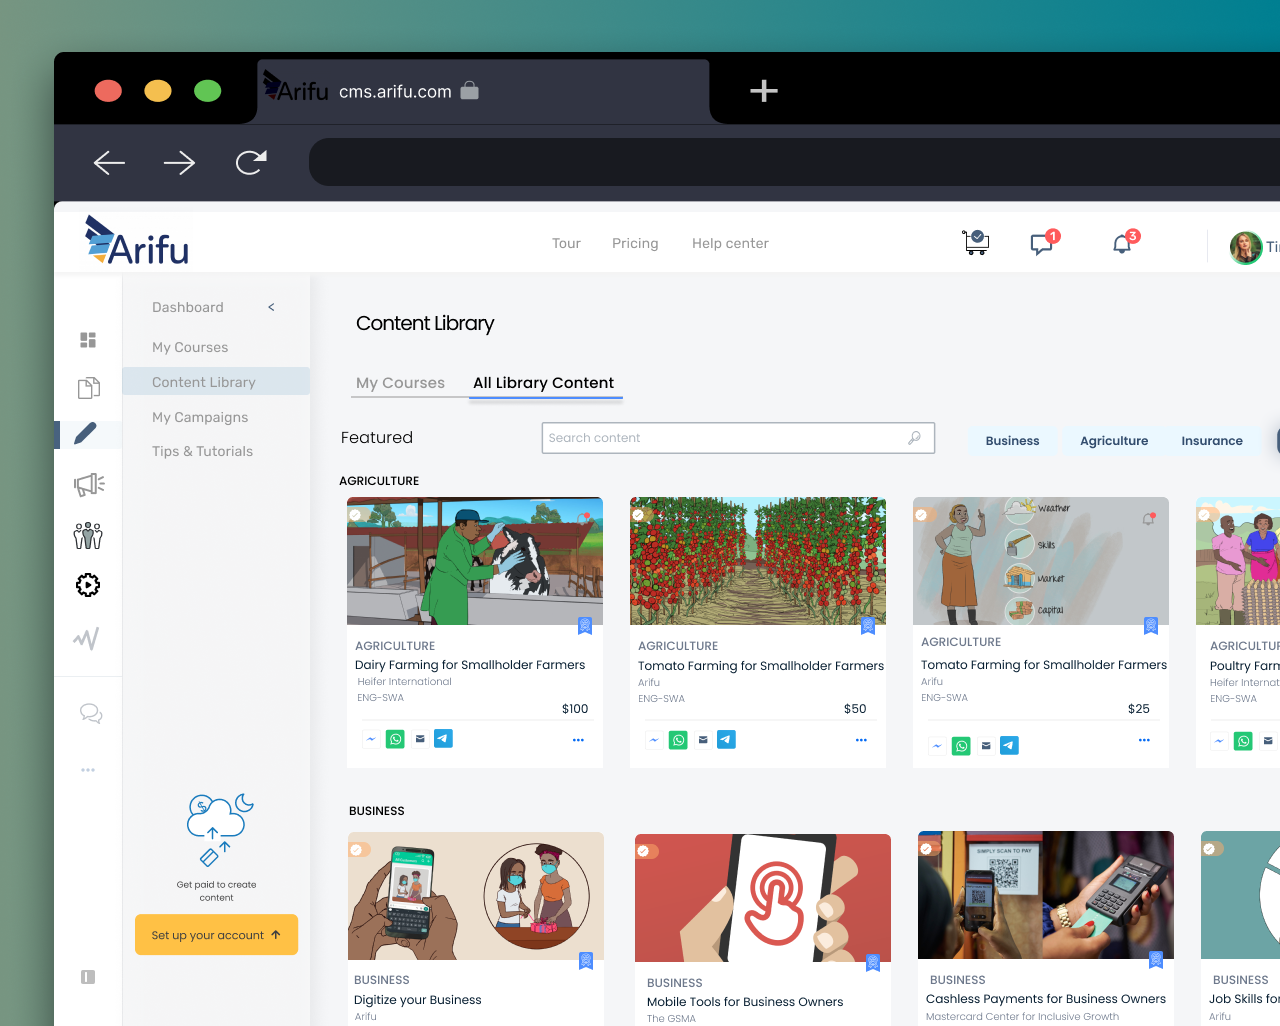The image size is (1280, 1026).
Task: Open the notifications bell icon
Action: [1122, 244]
